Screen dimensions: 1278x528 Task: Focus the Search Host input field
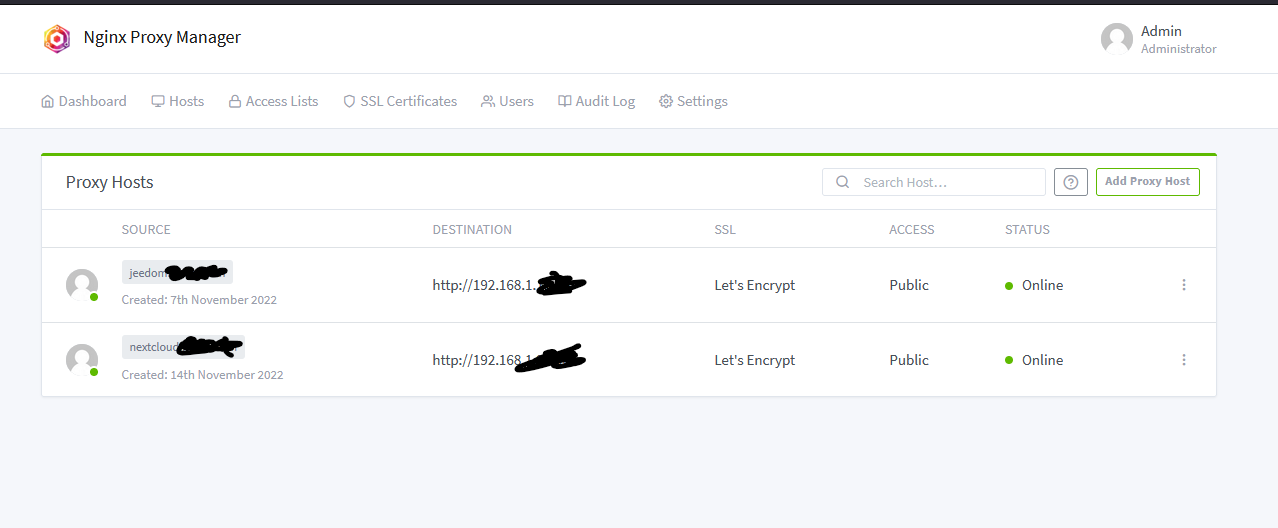pyautogui.click(x=934, y=182)
